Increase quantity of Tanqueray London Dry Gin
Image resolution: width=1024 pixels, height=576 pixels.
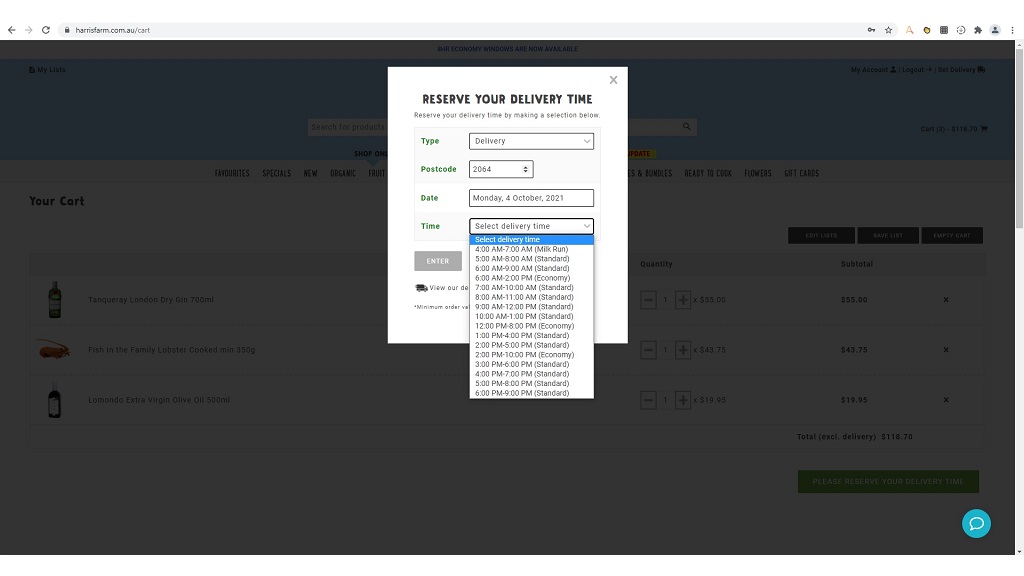point(683,300)
